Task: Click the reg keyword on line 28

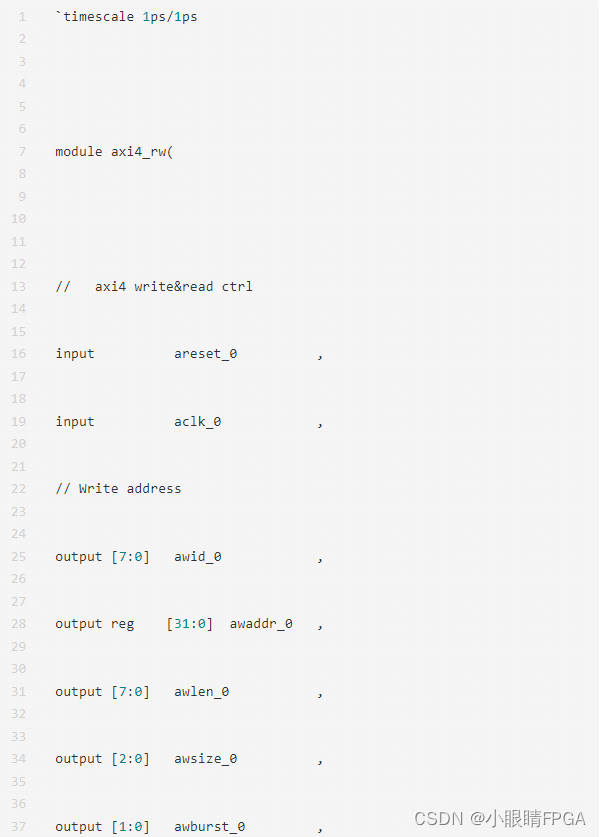Action: [x=122, y=624]
